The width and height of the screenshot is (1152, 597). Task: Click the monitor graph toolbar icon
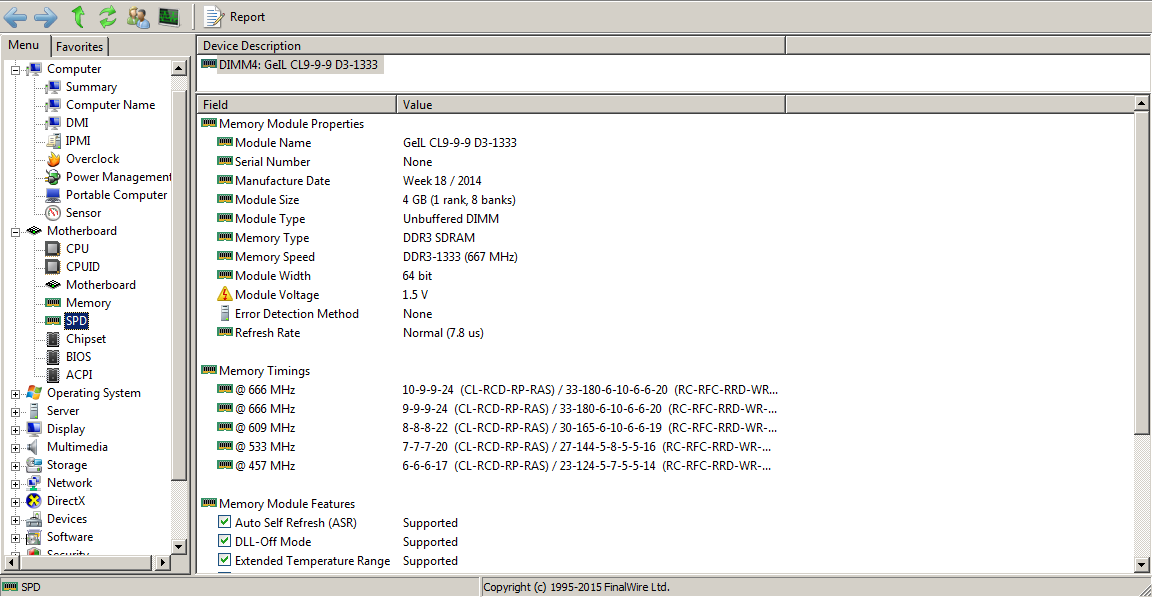(168, 16)
